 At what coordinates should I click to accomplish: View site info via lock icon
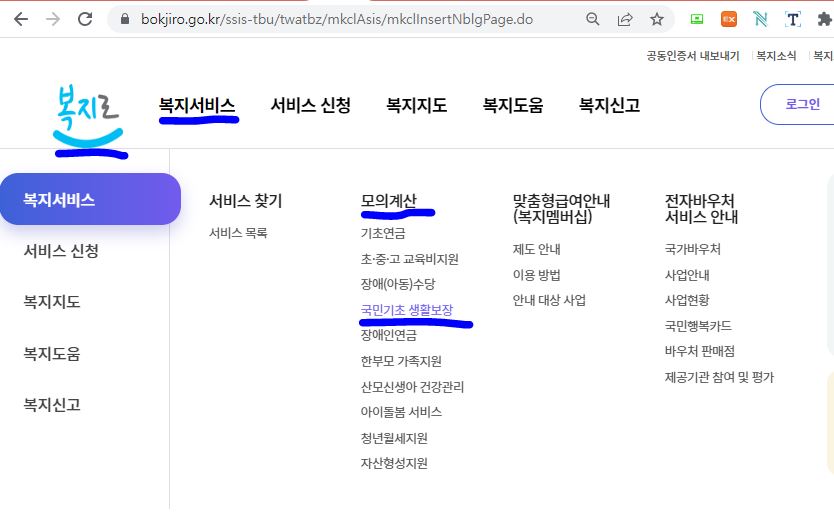(x=125, y=19)
